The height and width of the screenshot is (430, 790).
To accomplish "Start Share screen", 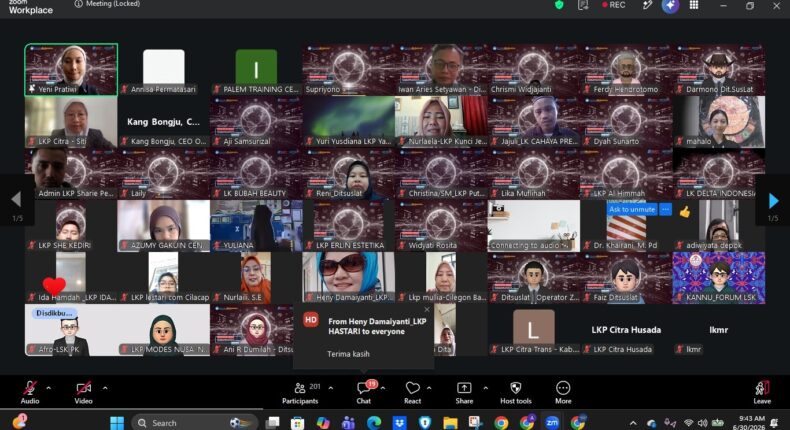I will pyautogui.click(x=464, y=393).
